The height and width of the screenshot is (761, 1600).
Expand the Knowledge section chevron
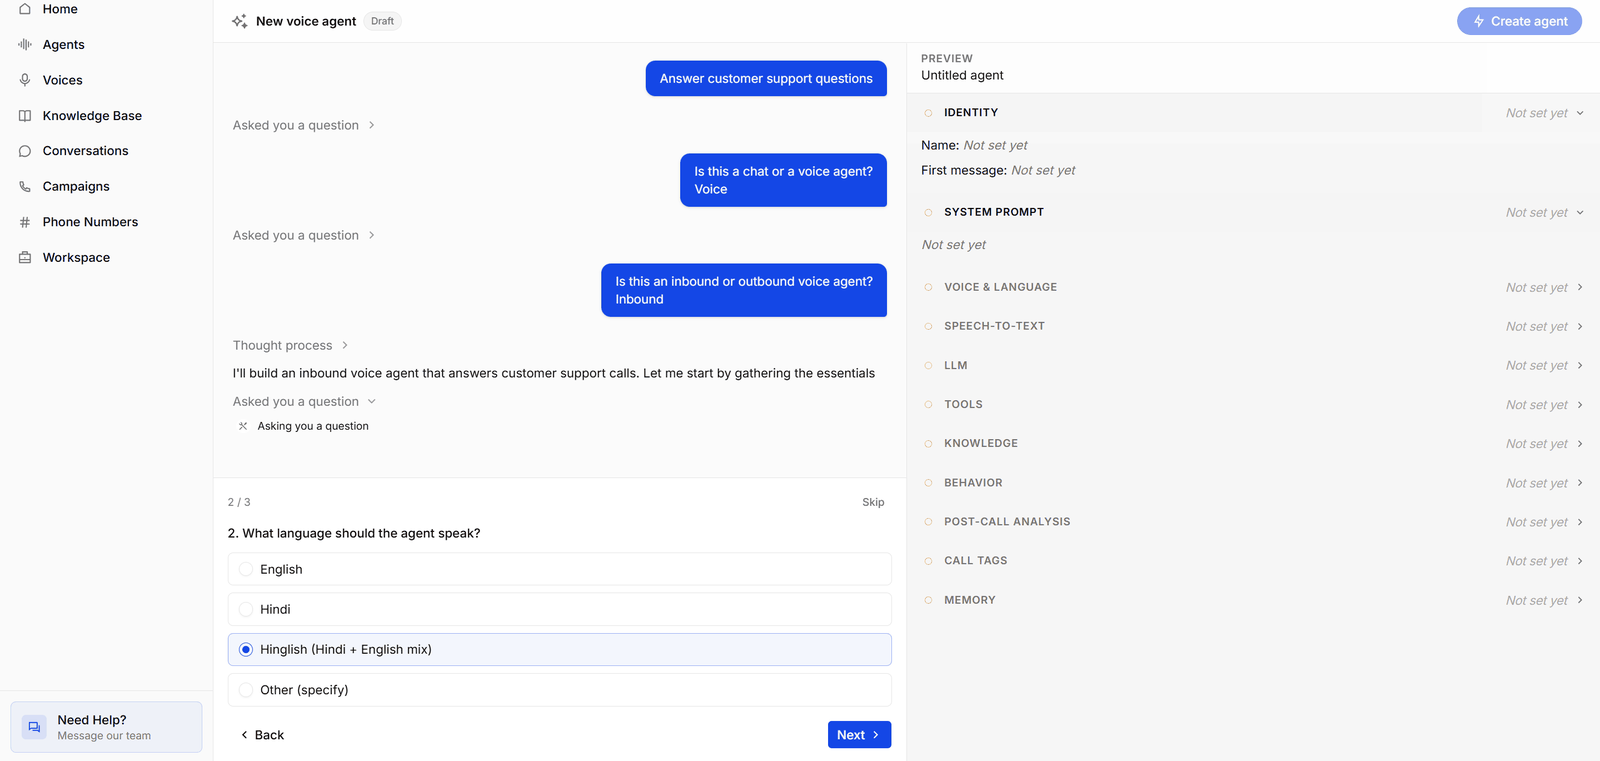tap(1580, 443)
